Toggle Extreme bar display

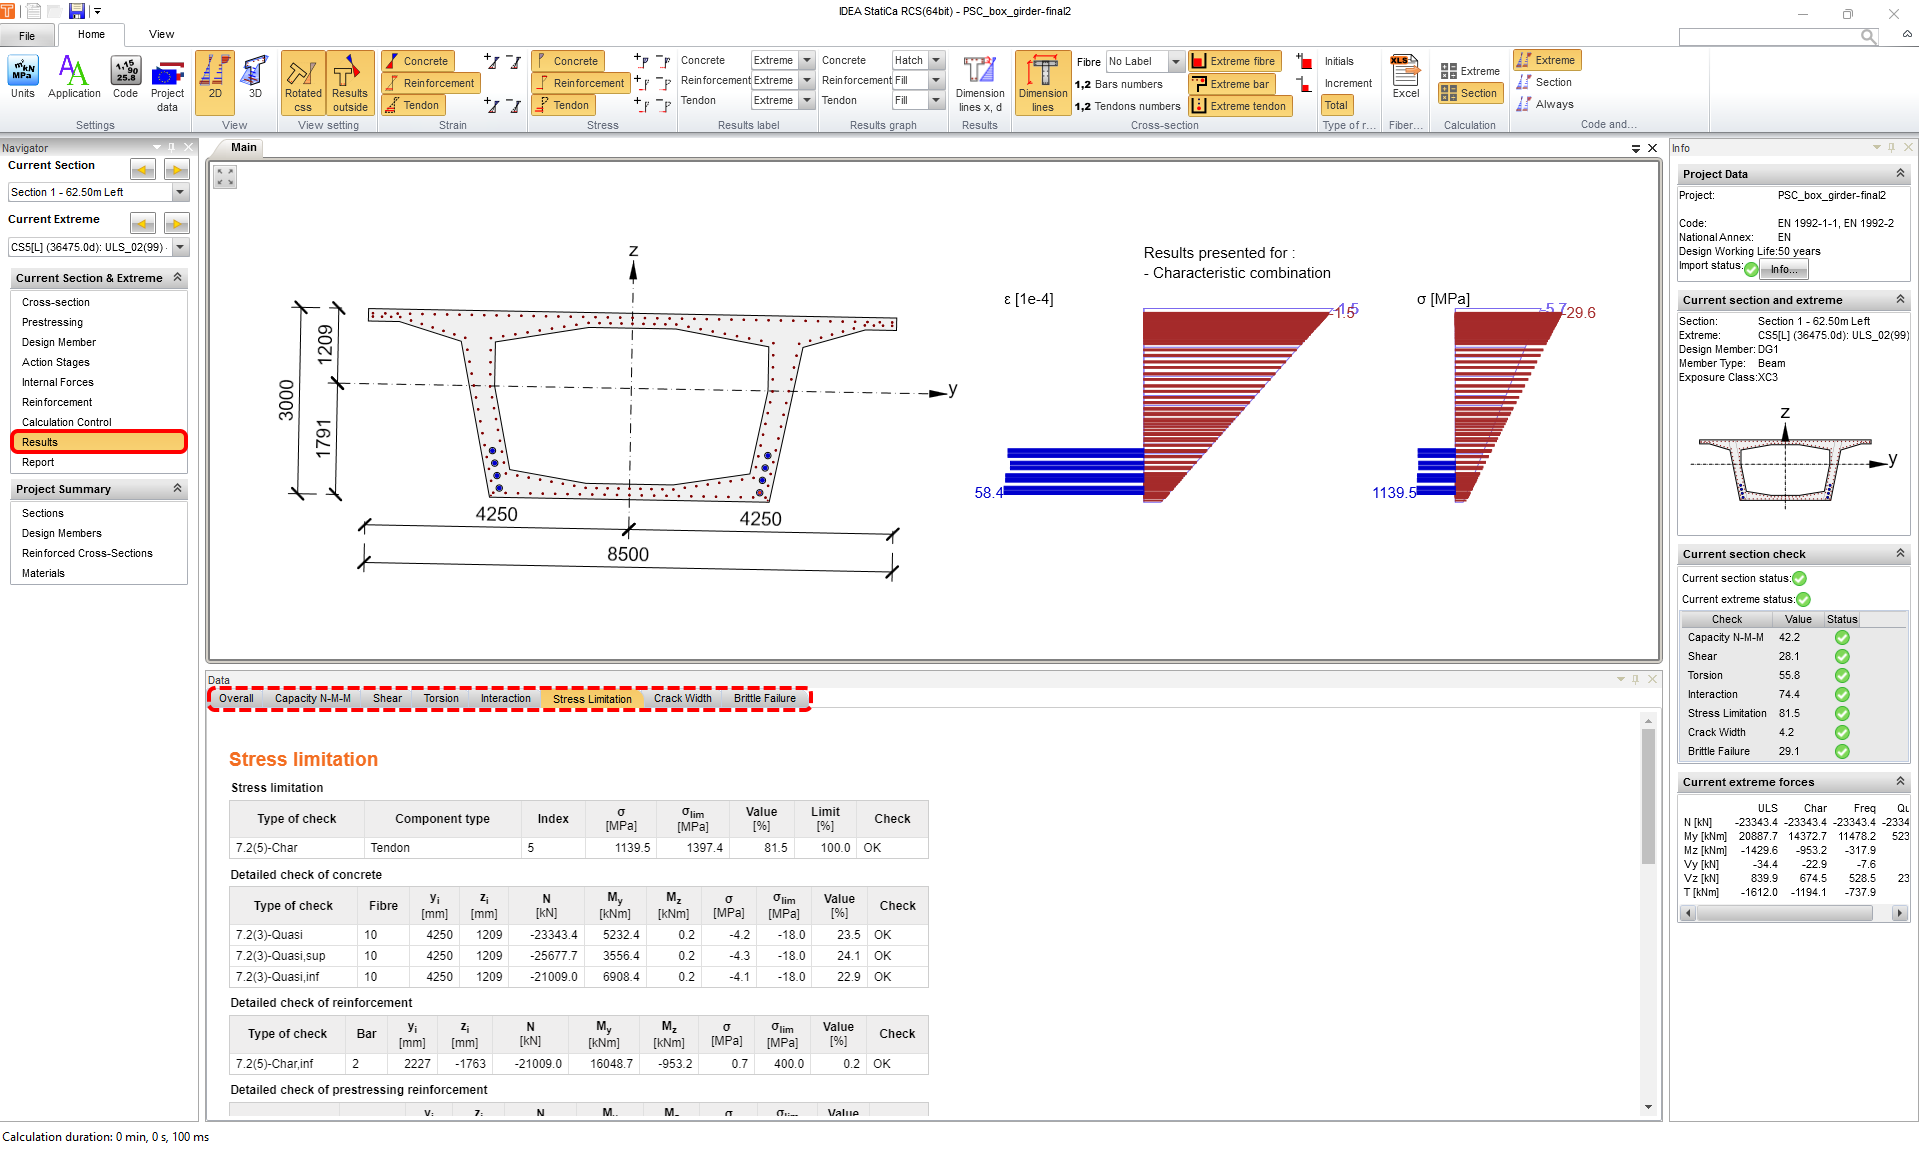tap(1231, 84)
